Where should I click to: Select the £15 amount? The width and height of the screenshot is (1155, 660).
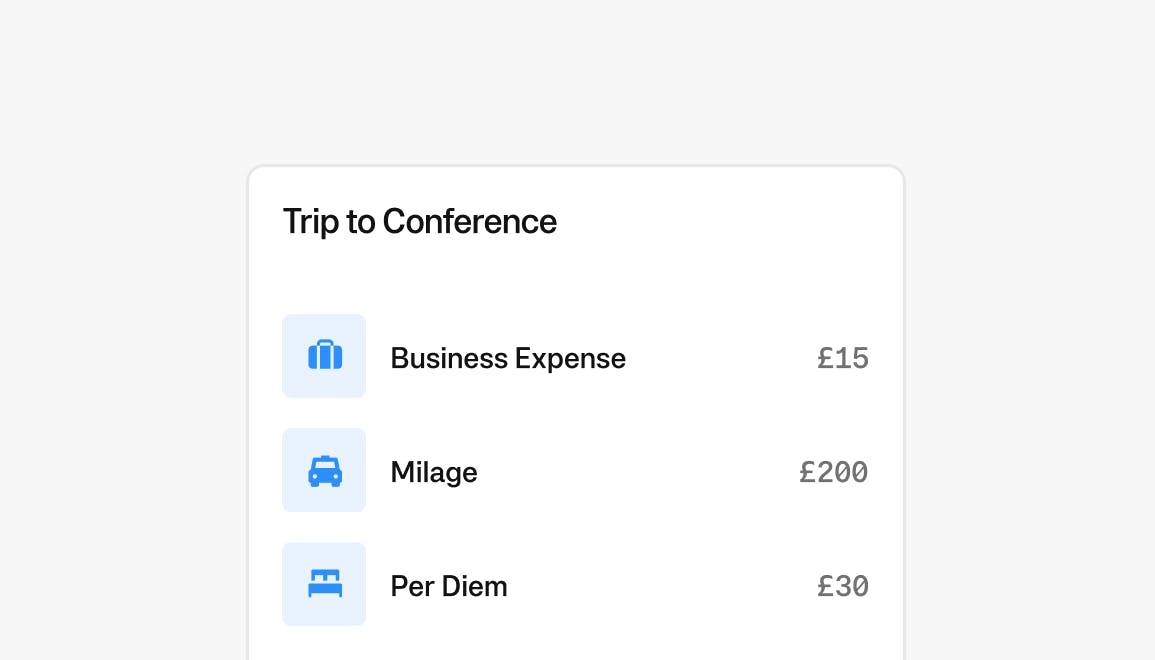pos(843,358)
